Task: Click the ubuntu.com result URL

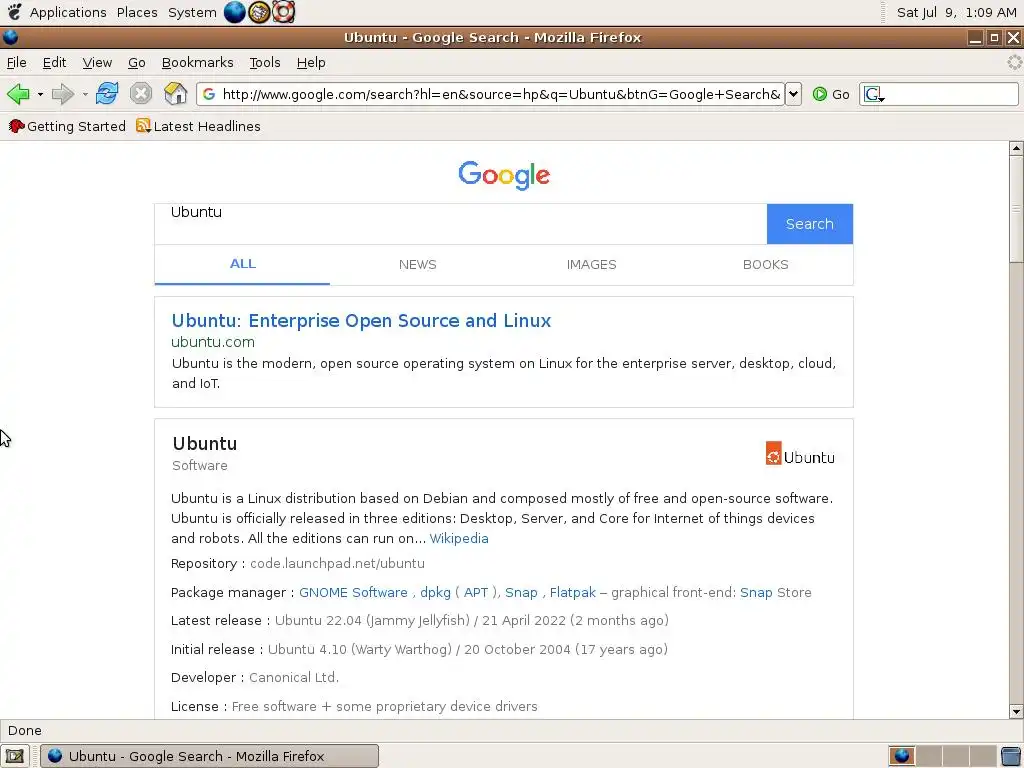Action: coord(213,342)
